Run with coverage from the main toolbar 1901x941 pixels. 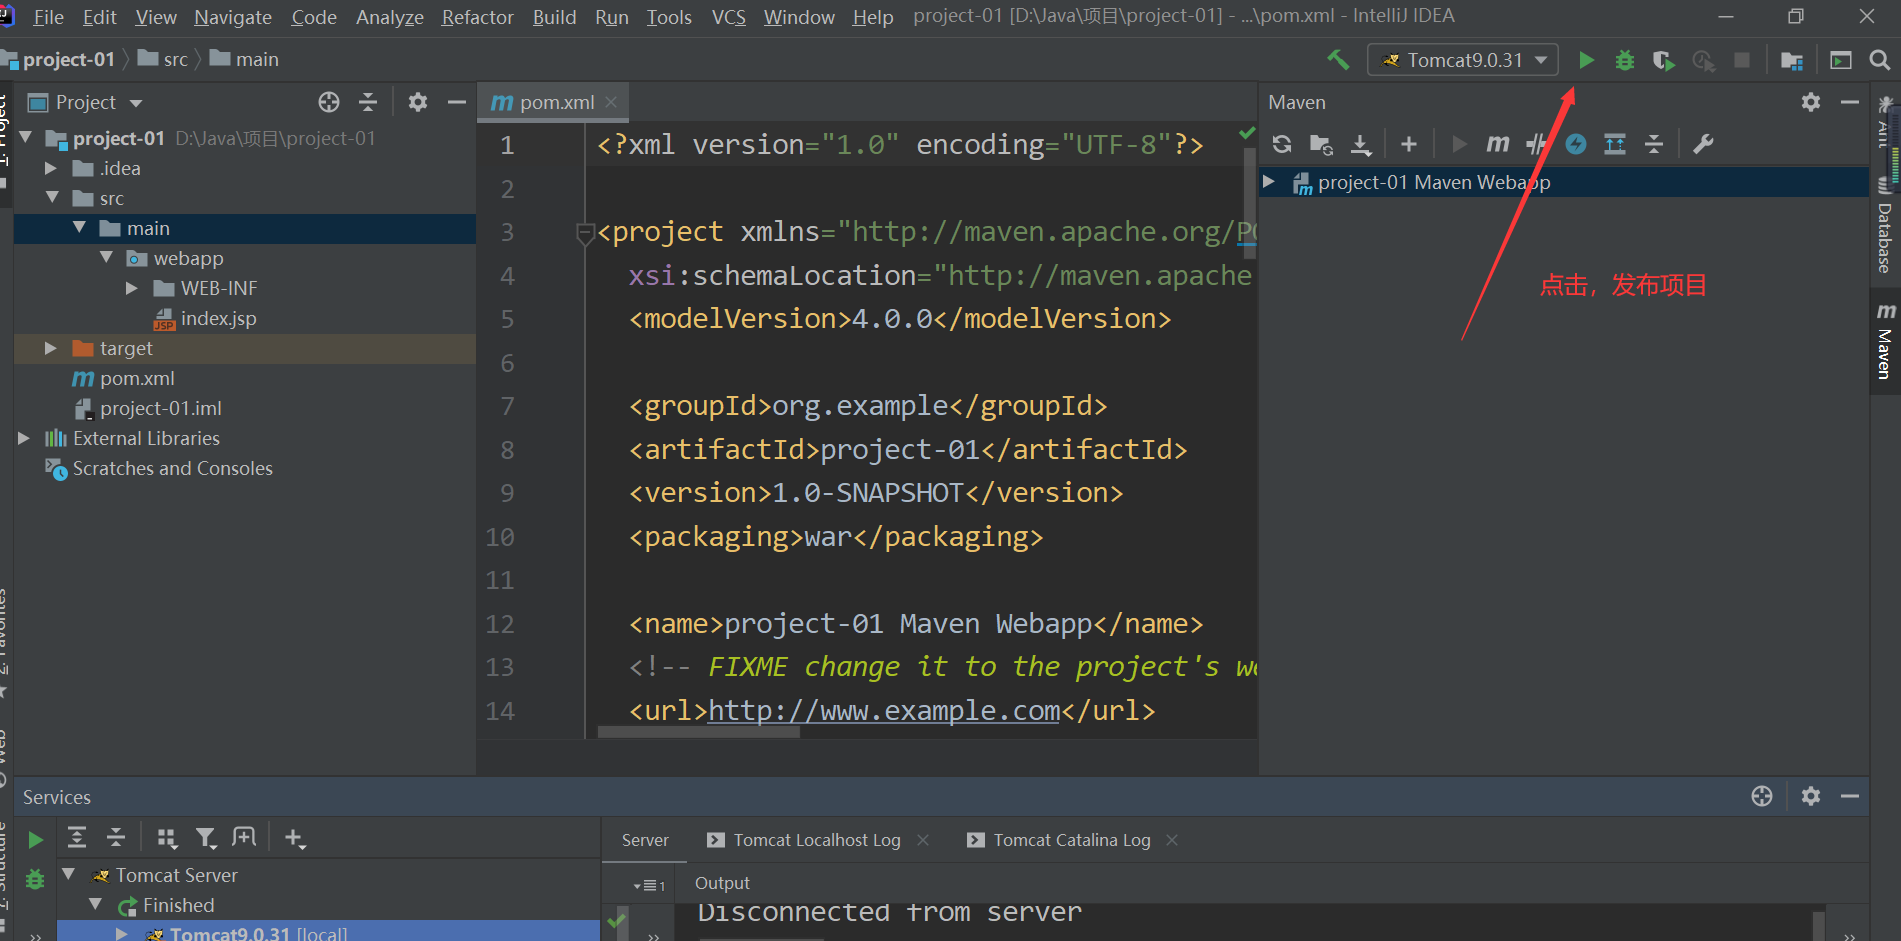(1664, 61)
